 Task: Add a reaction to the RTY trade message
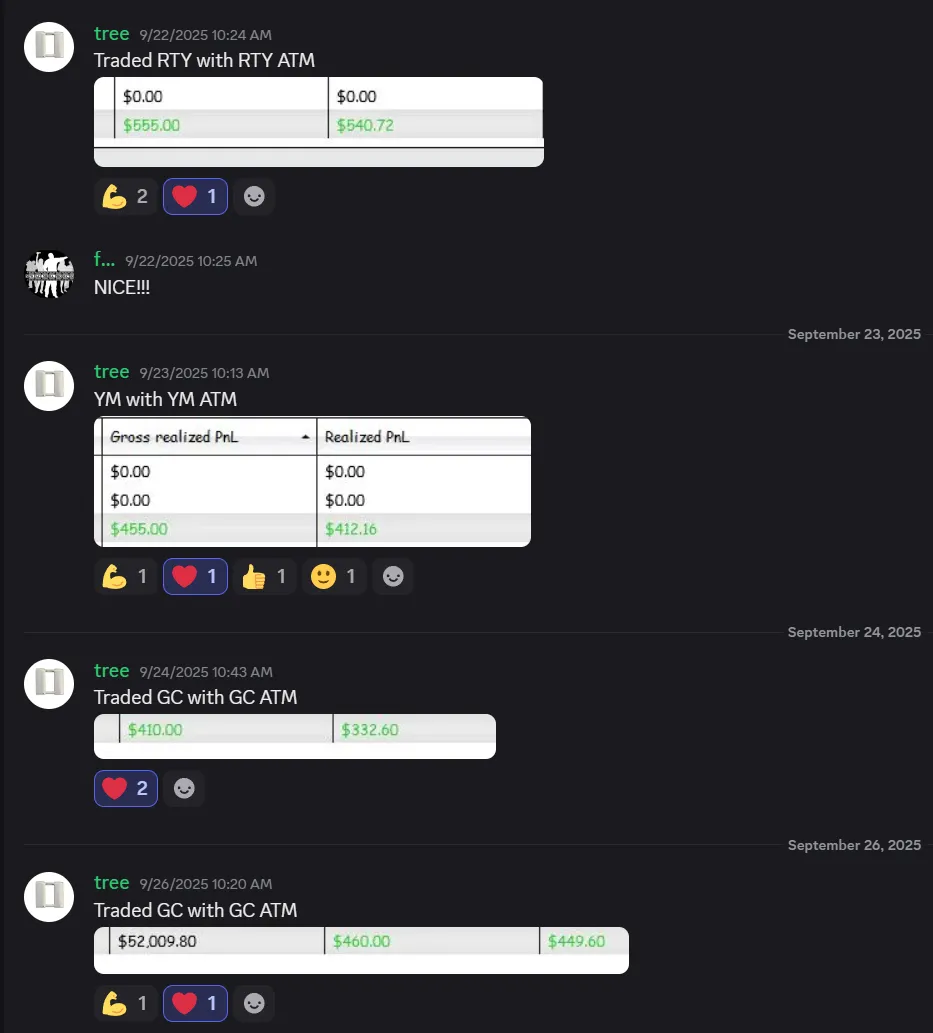254,197
